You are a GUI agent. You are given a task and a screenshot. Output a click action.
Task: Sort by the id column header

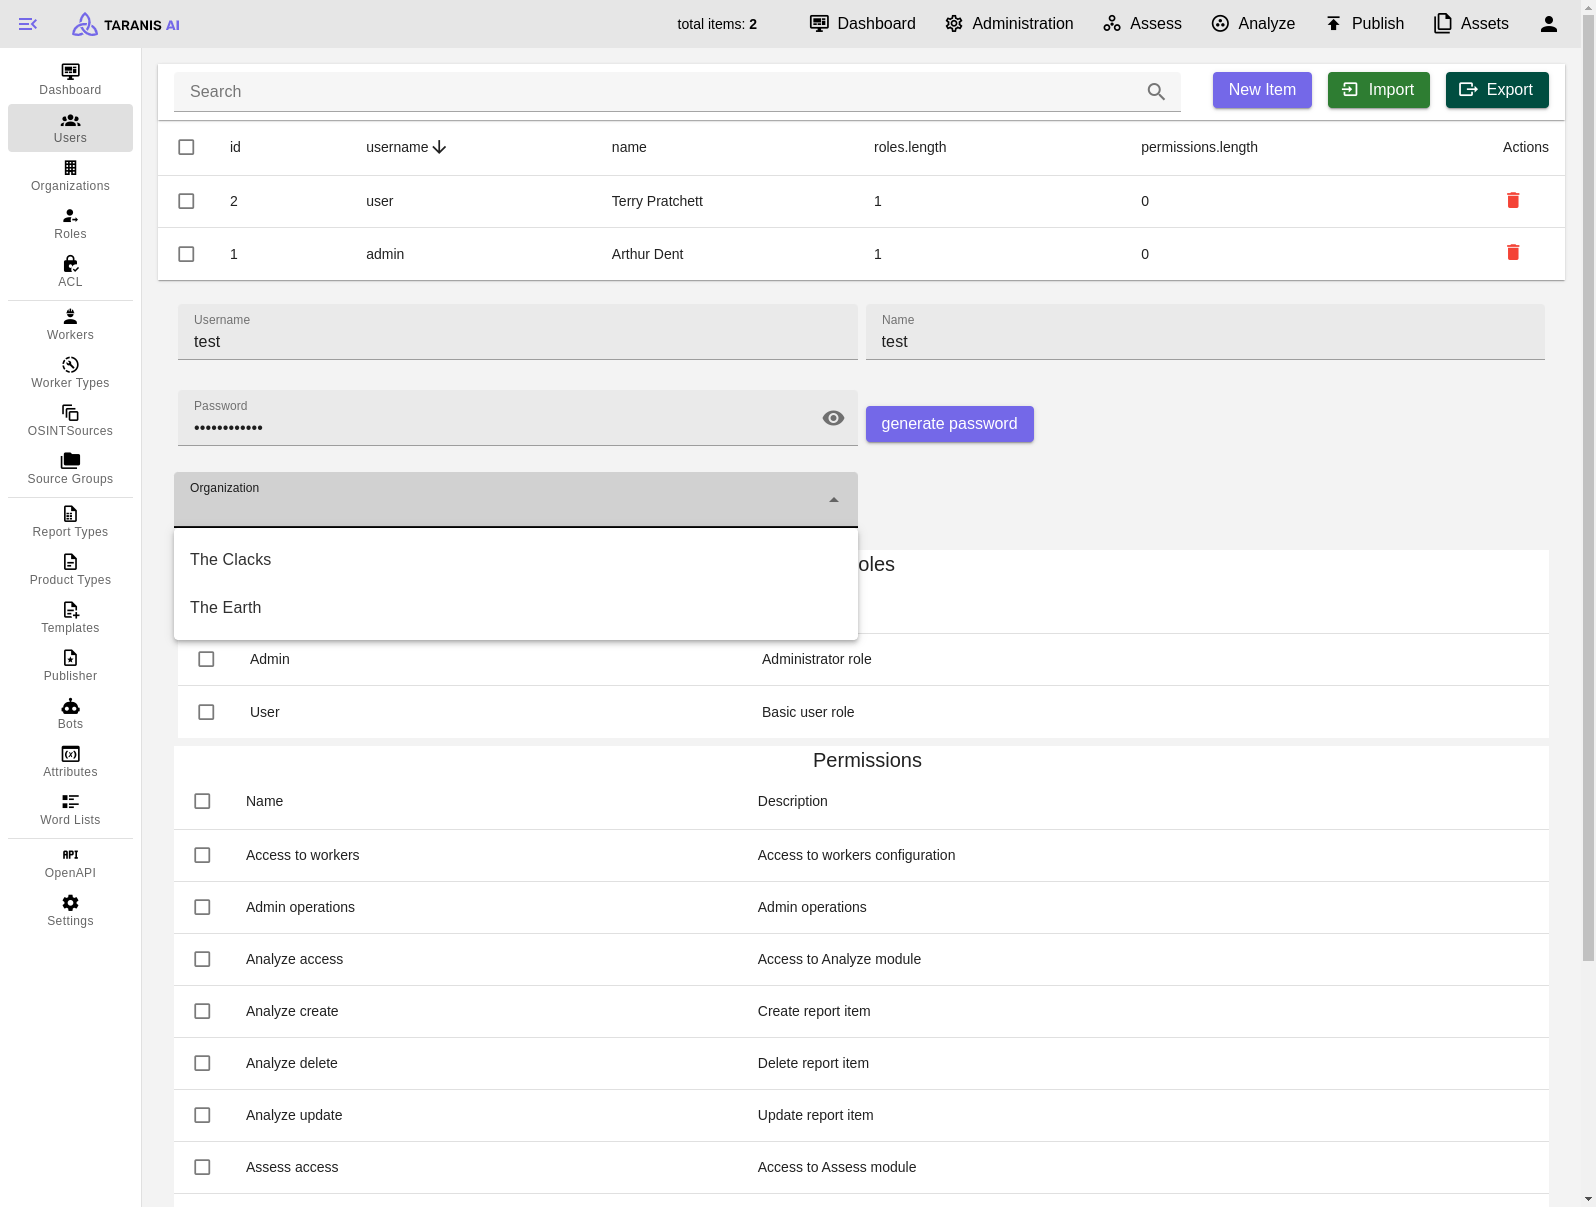(x=235, y=147)
